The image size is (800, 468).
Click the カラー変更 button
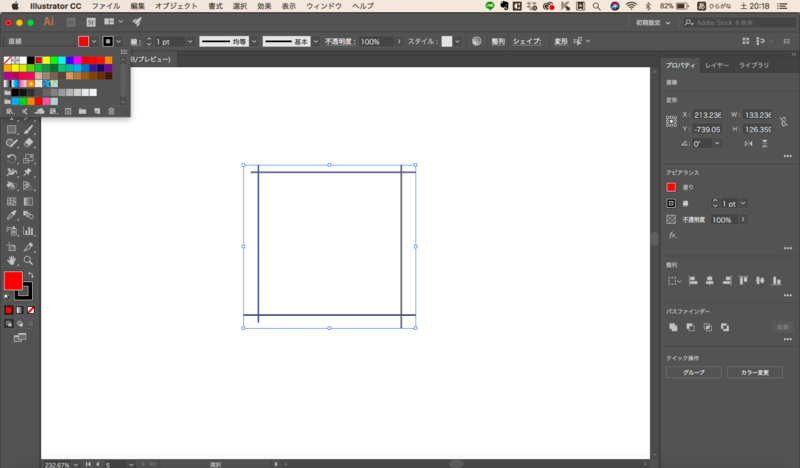[755, 373]
